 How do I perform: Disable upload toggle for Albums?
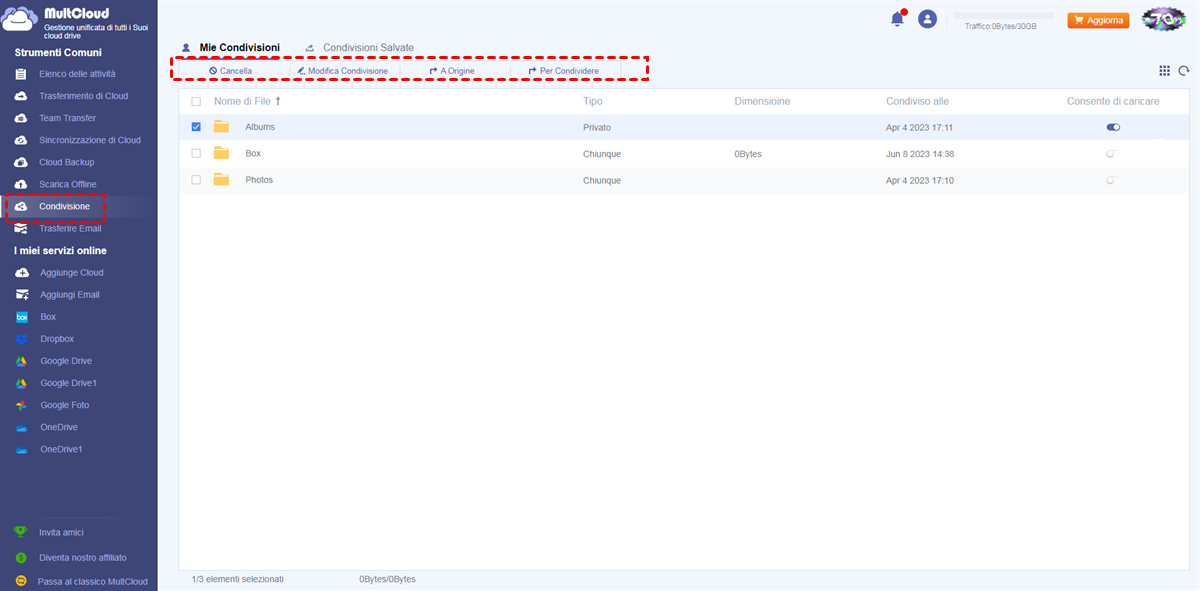click(1113, 128)
